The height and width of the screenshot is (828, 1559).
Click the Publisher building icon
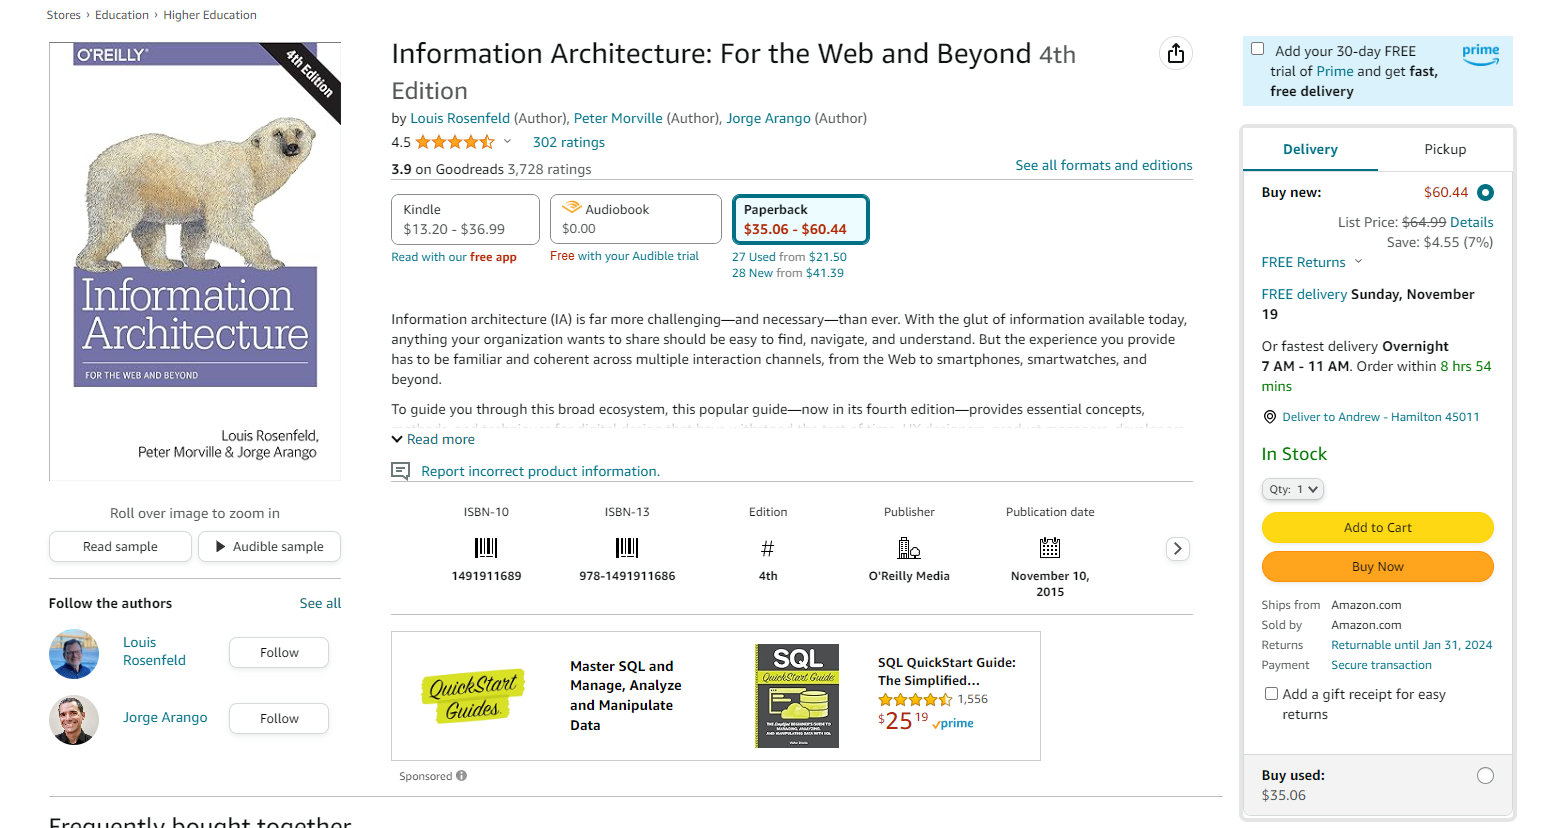tap(909, 548)
